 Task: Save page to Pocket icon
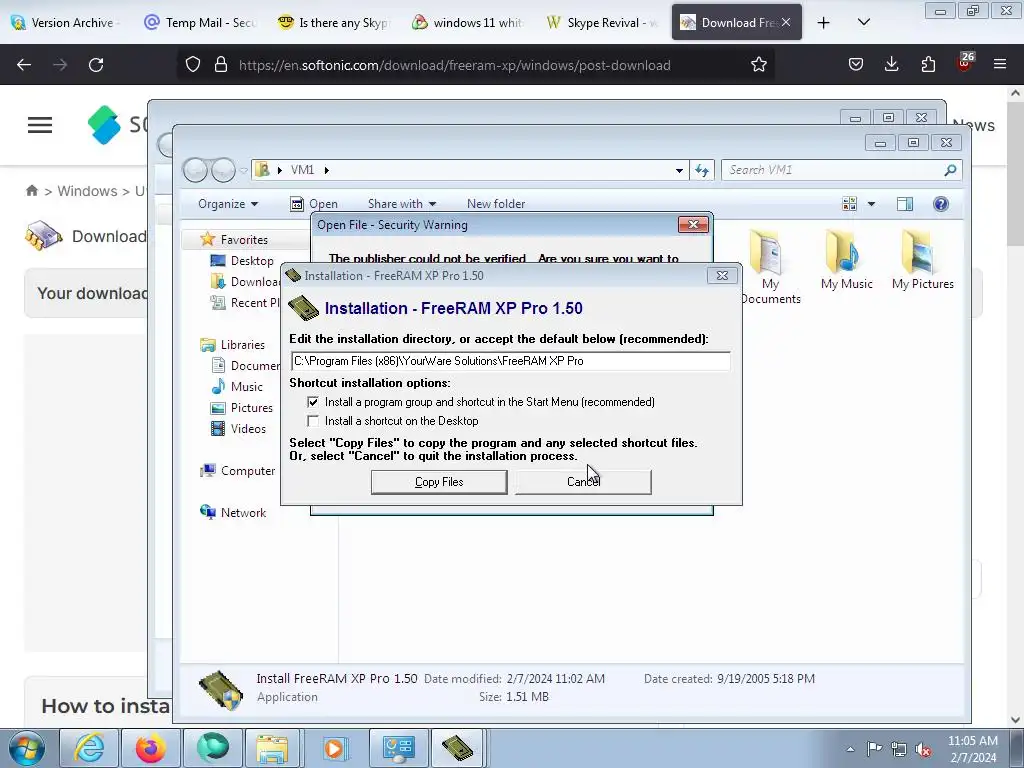(856, 65)
